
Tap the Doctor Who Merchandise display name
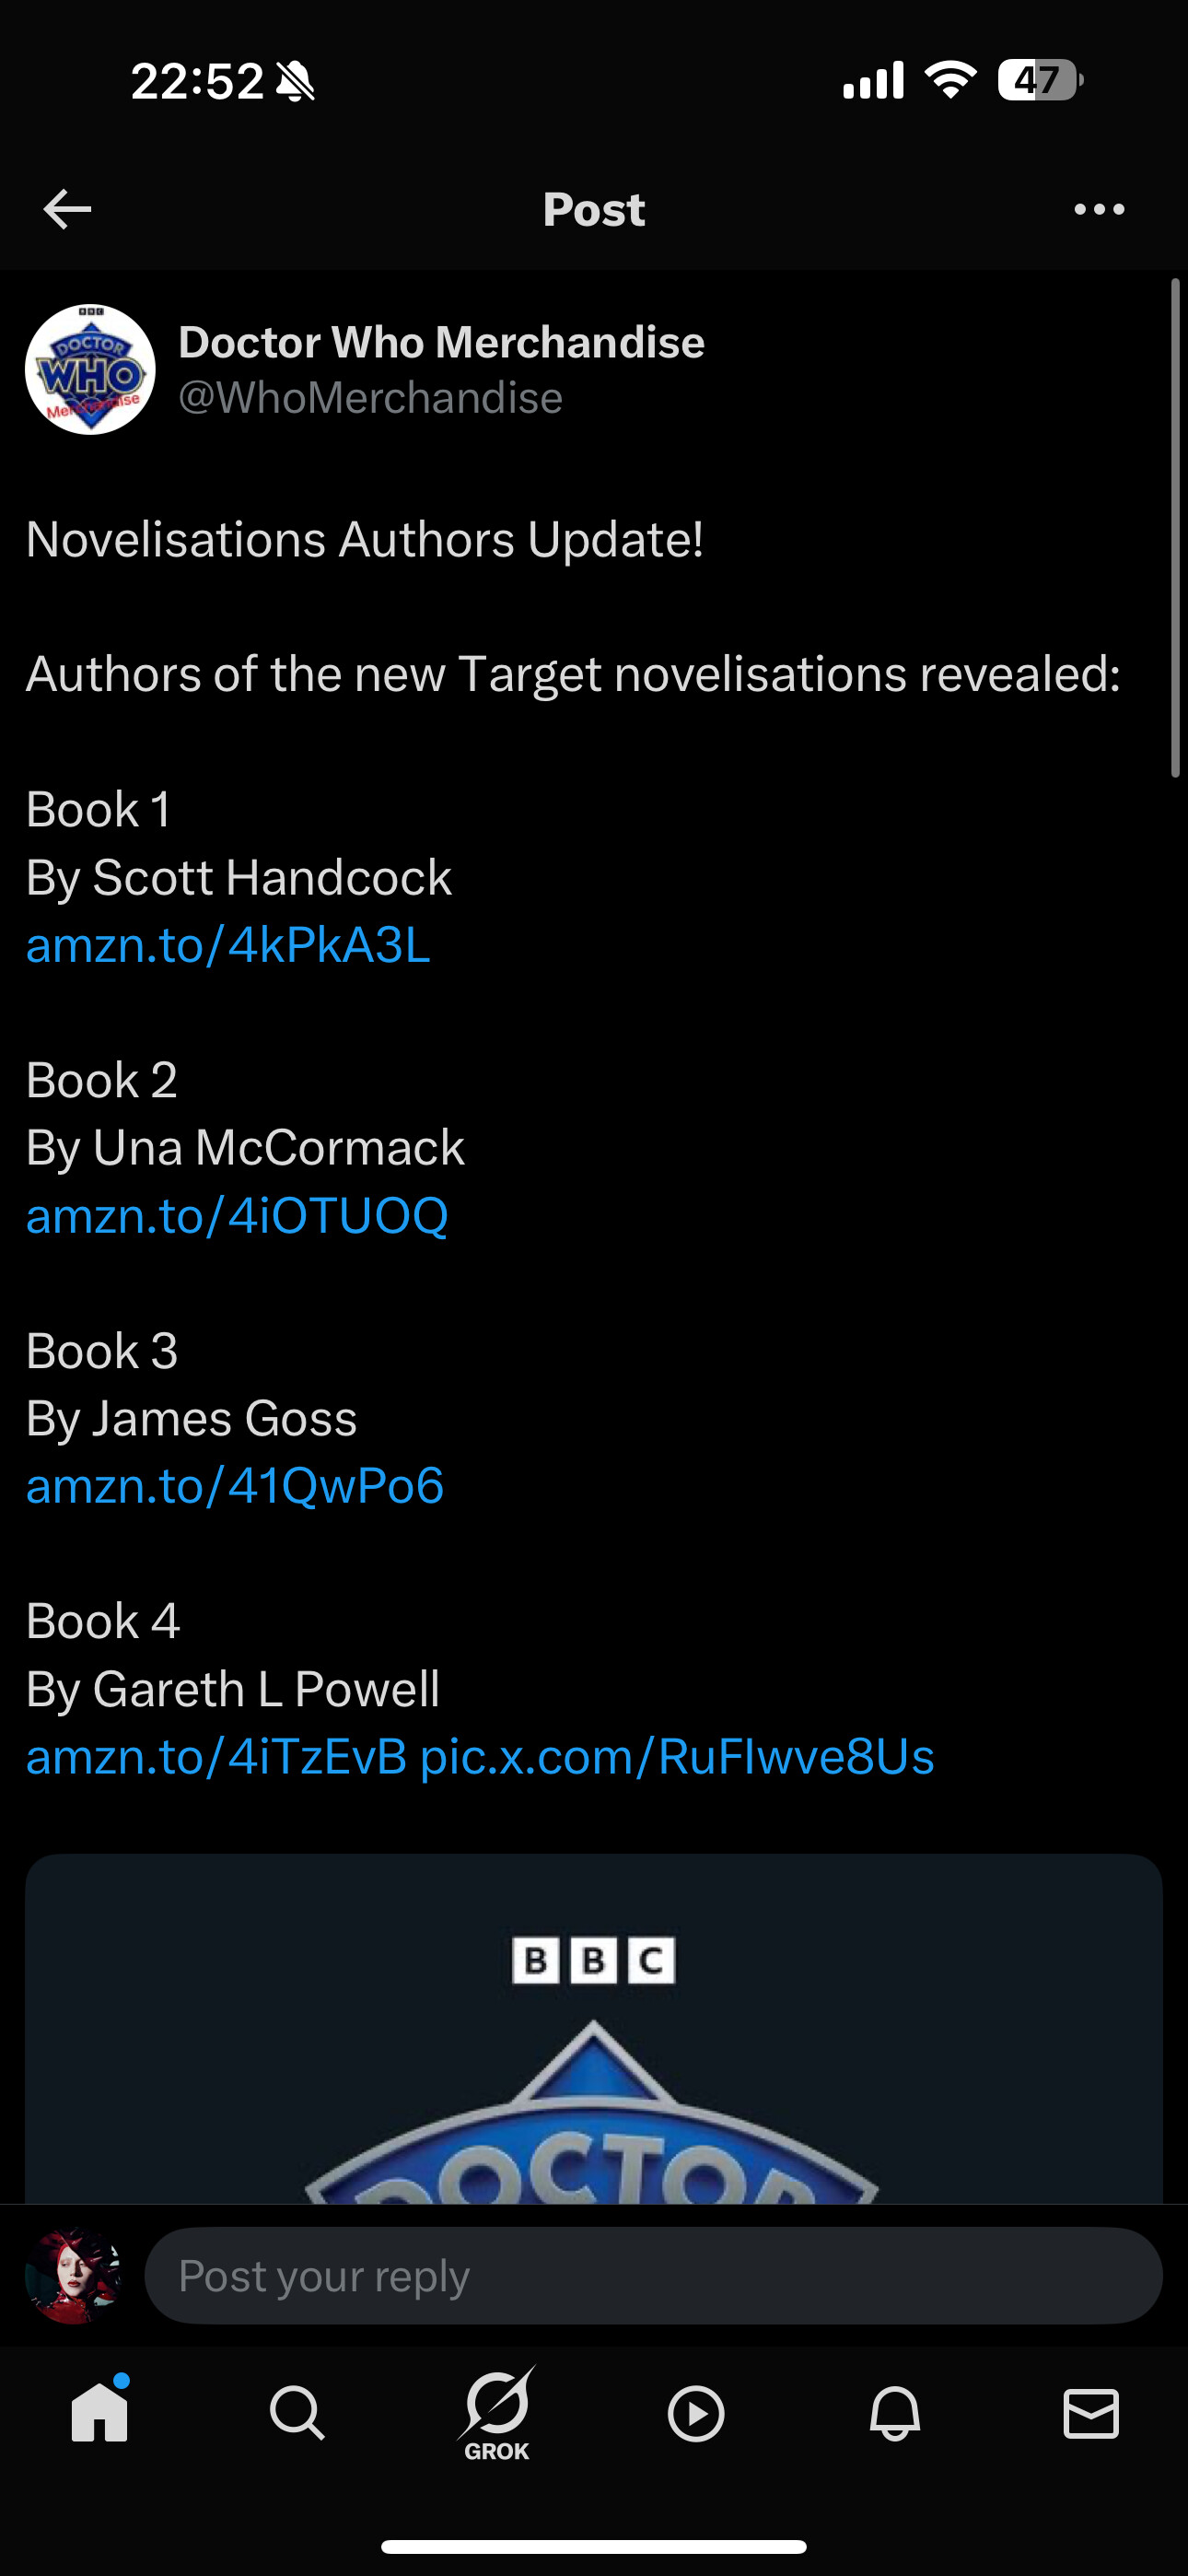(441, 342)
